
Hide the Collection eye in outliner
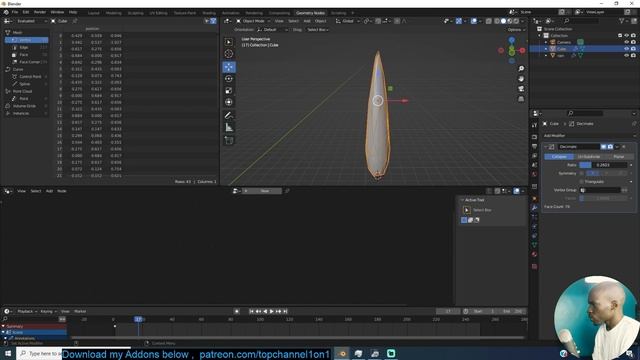pyautogui.click(x=627, y=36)
